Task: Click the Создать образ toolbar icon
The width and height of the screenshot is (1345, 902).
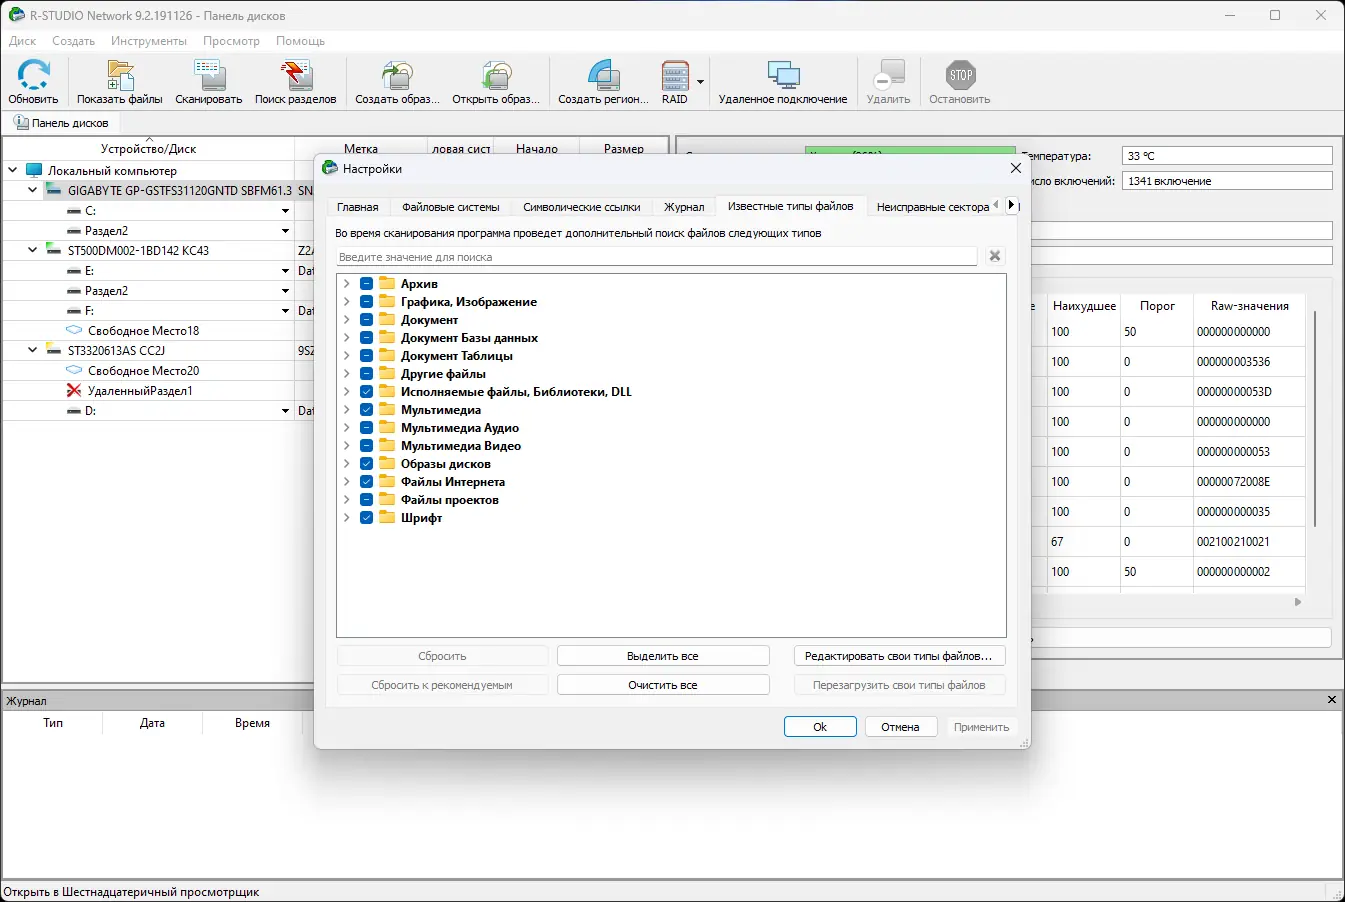Action: coord(397,75)
